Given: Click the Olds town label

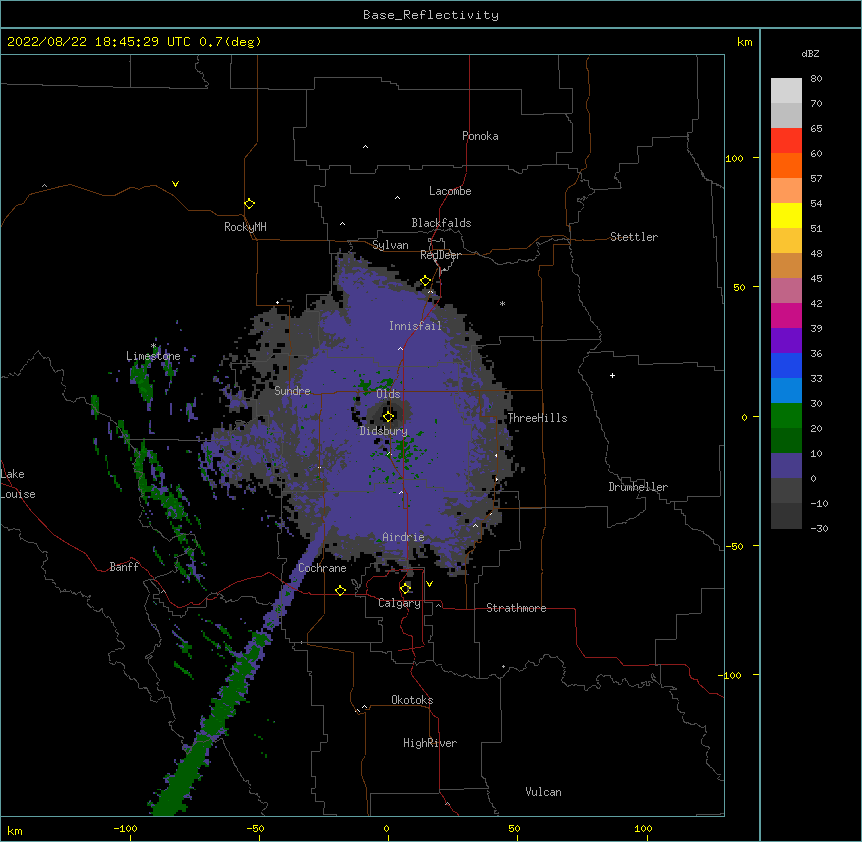Looking at the screenshot, I should click(x=388, y=394).
